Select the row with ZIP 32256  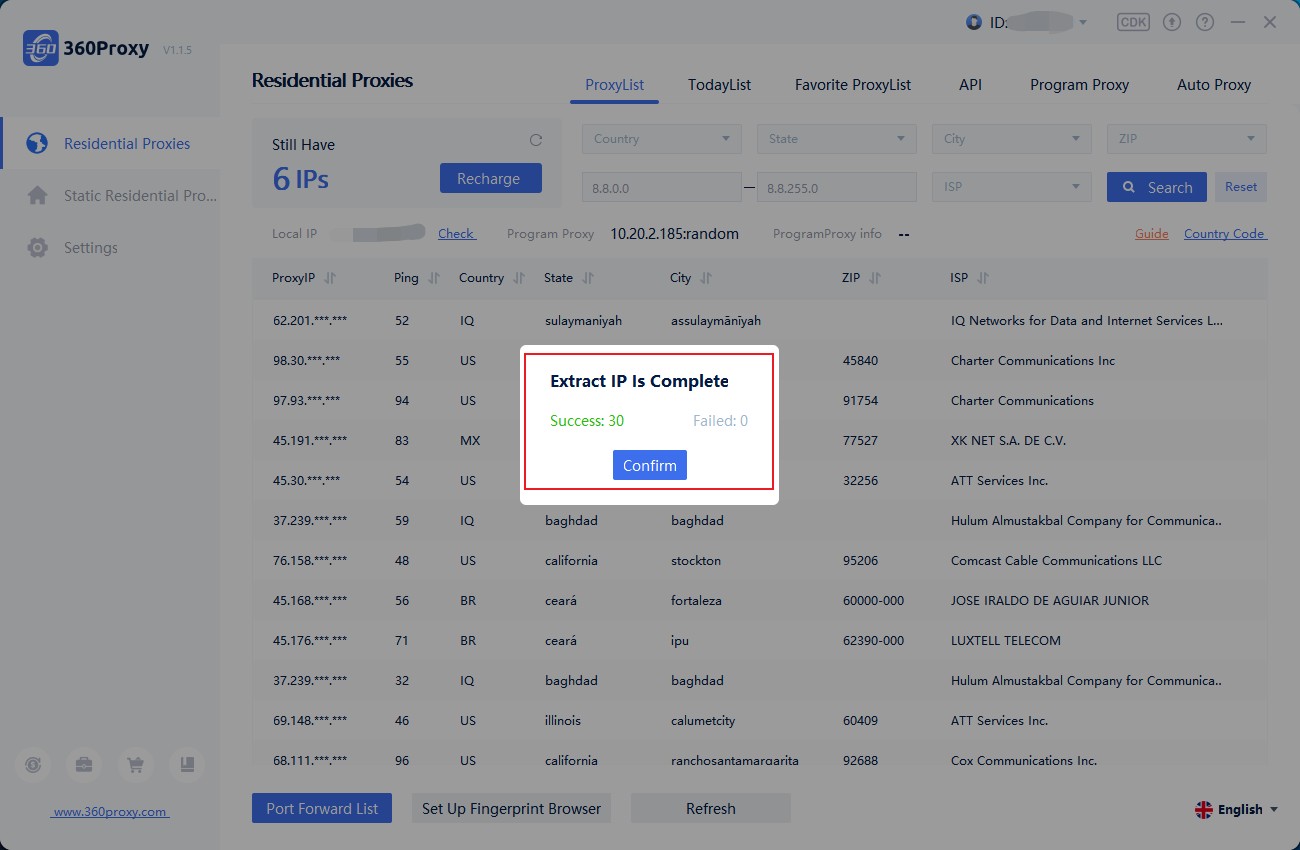click(760, 481)
